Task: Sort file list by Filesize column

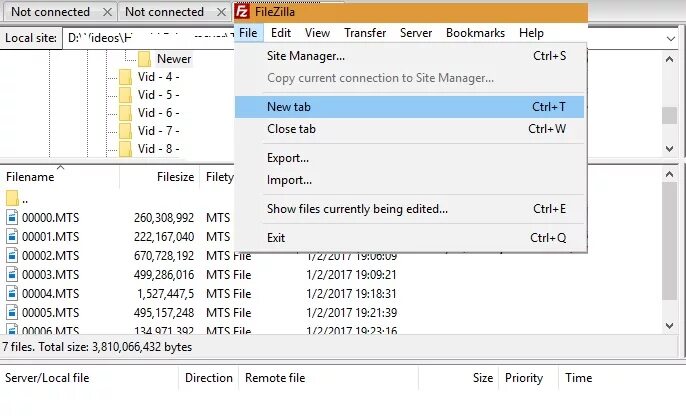Action: [176, 177]
